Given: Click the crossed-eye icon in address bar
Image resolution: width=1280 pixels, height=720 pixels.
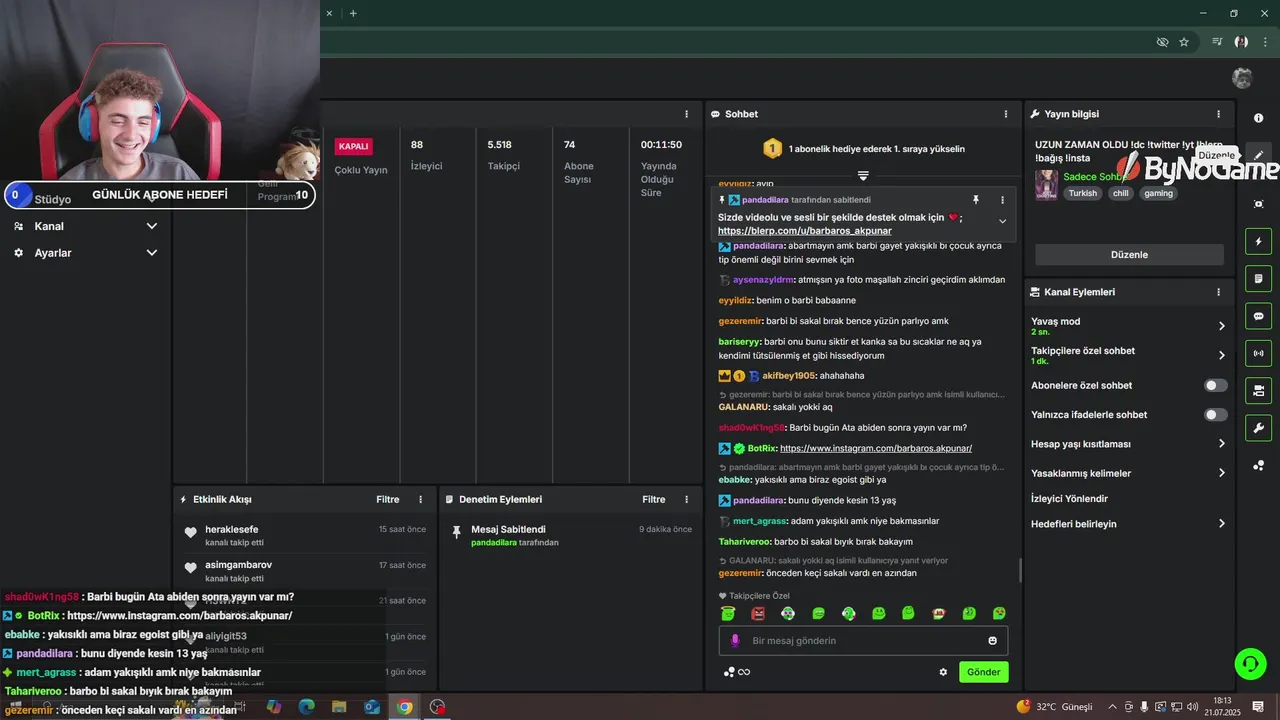Looking at the screenshot, I should pyautogui.click(x=1162, y=42).
